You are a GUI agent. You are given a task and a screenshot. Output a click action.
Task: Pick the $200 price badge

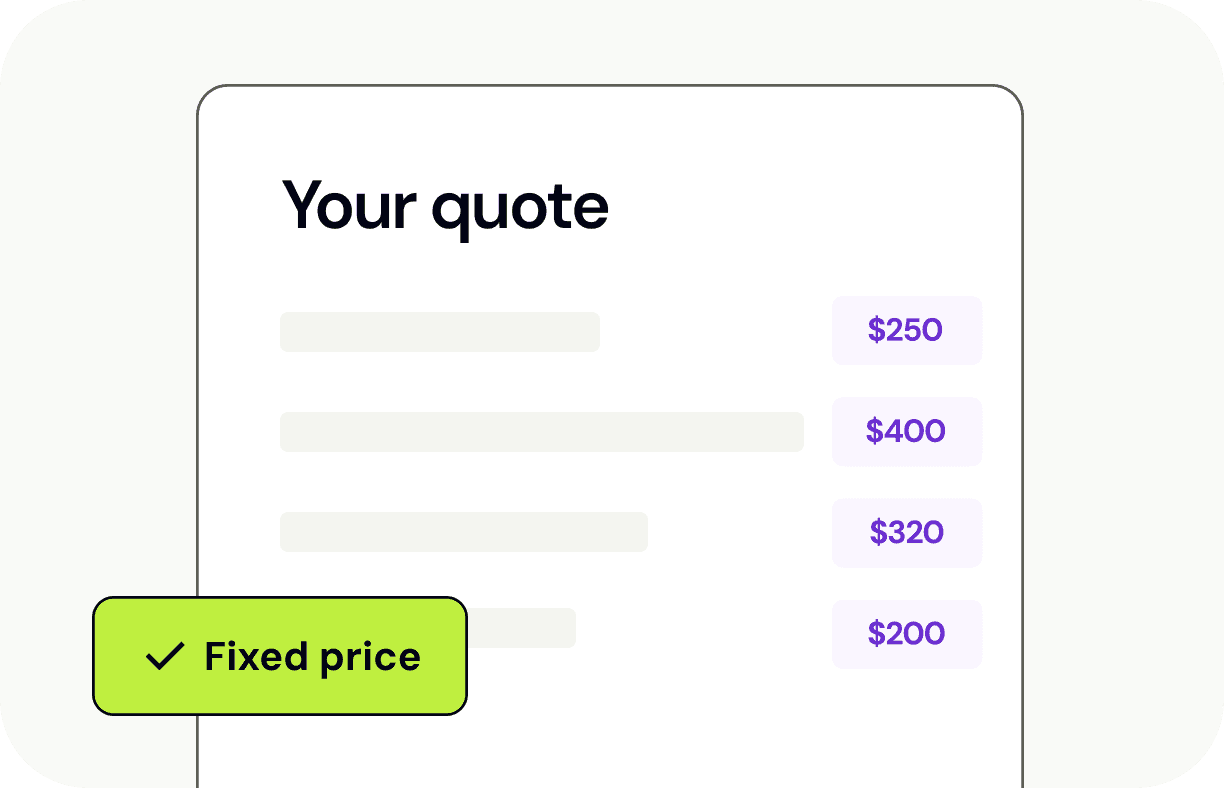click(x=906, y=633)
